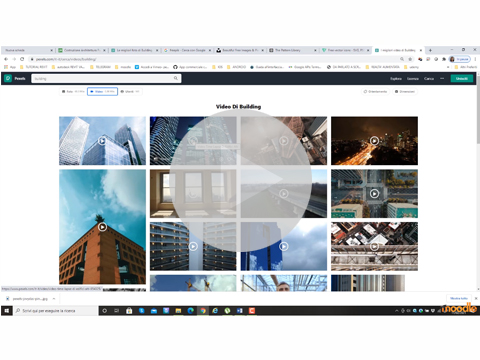This screenshot has width=480, height=360.
Task: Click the play icon on night city highway video
Action: click(x=374, y=141)
